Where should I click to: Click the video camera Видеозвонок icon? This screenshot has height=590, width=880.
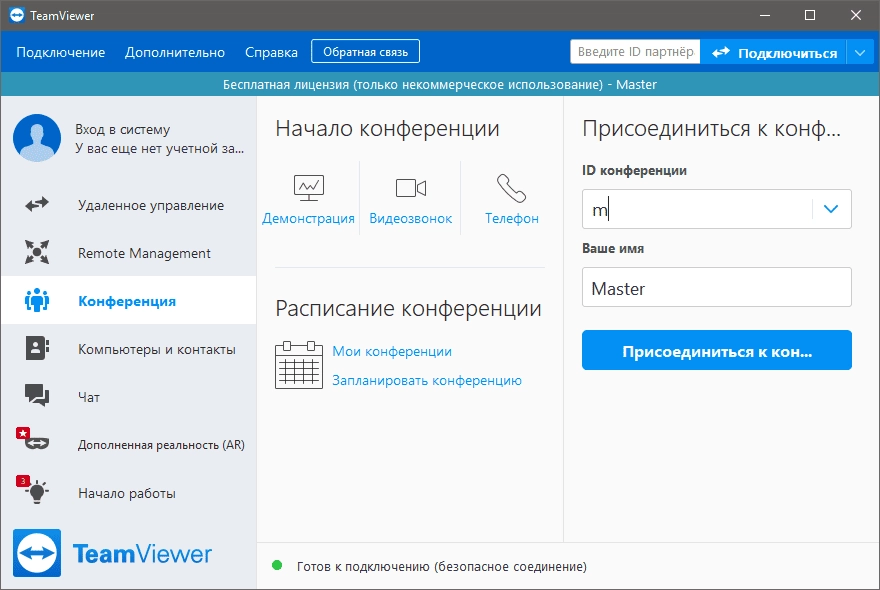(x=411, y=187)
